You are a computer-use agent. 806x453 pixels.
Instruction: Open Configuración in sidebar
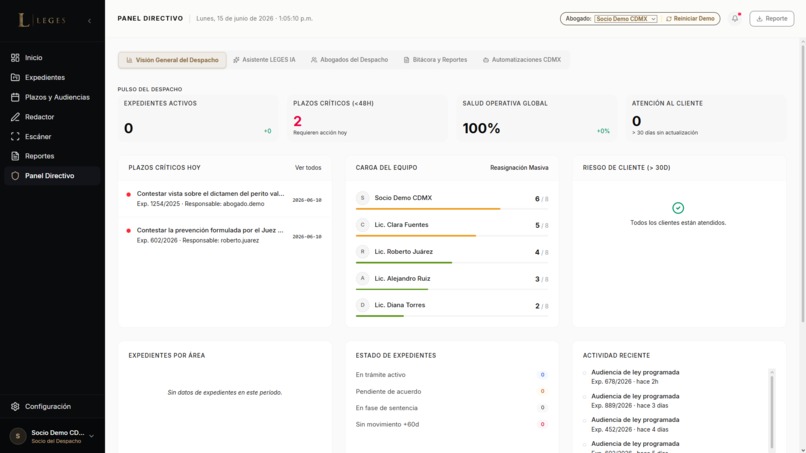pos(52,406)
